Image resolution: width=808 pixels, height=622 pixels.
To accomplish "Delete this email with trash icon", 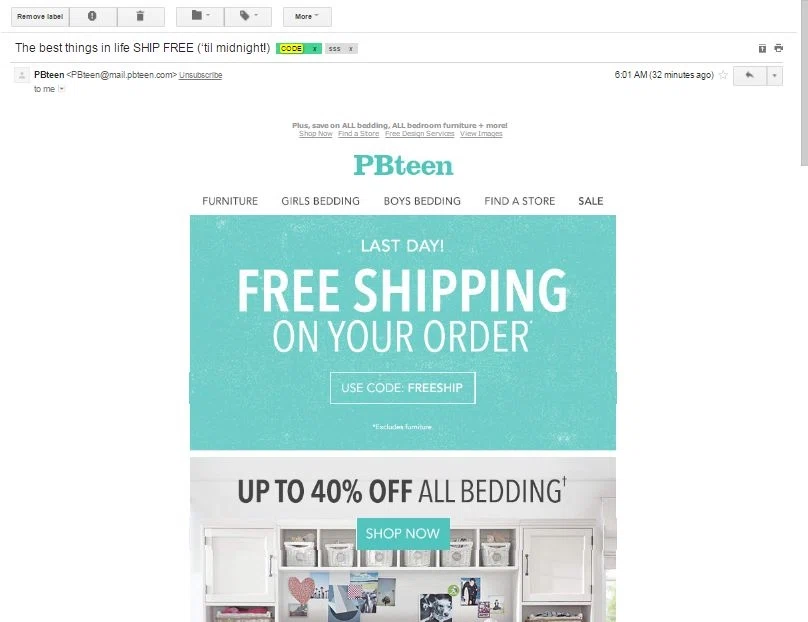I will pos(141,16).
